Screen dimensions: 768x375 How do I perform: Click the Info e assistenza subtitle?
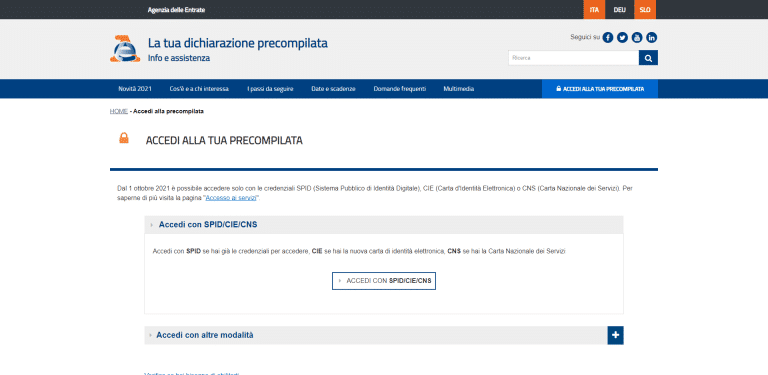coord(179,58)
